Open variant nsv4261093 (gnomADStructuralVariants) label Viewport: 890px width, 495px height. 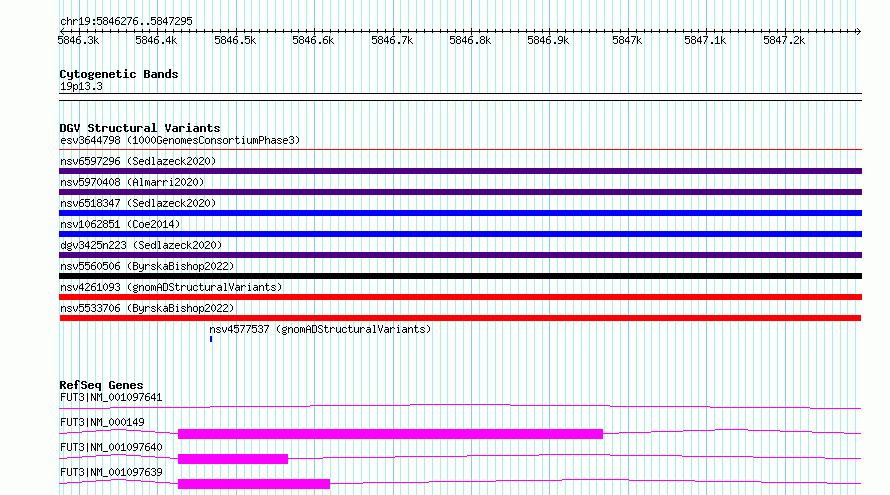[171, 287]
